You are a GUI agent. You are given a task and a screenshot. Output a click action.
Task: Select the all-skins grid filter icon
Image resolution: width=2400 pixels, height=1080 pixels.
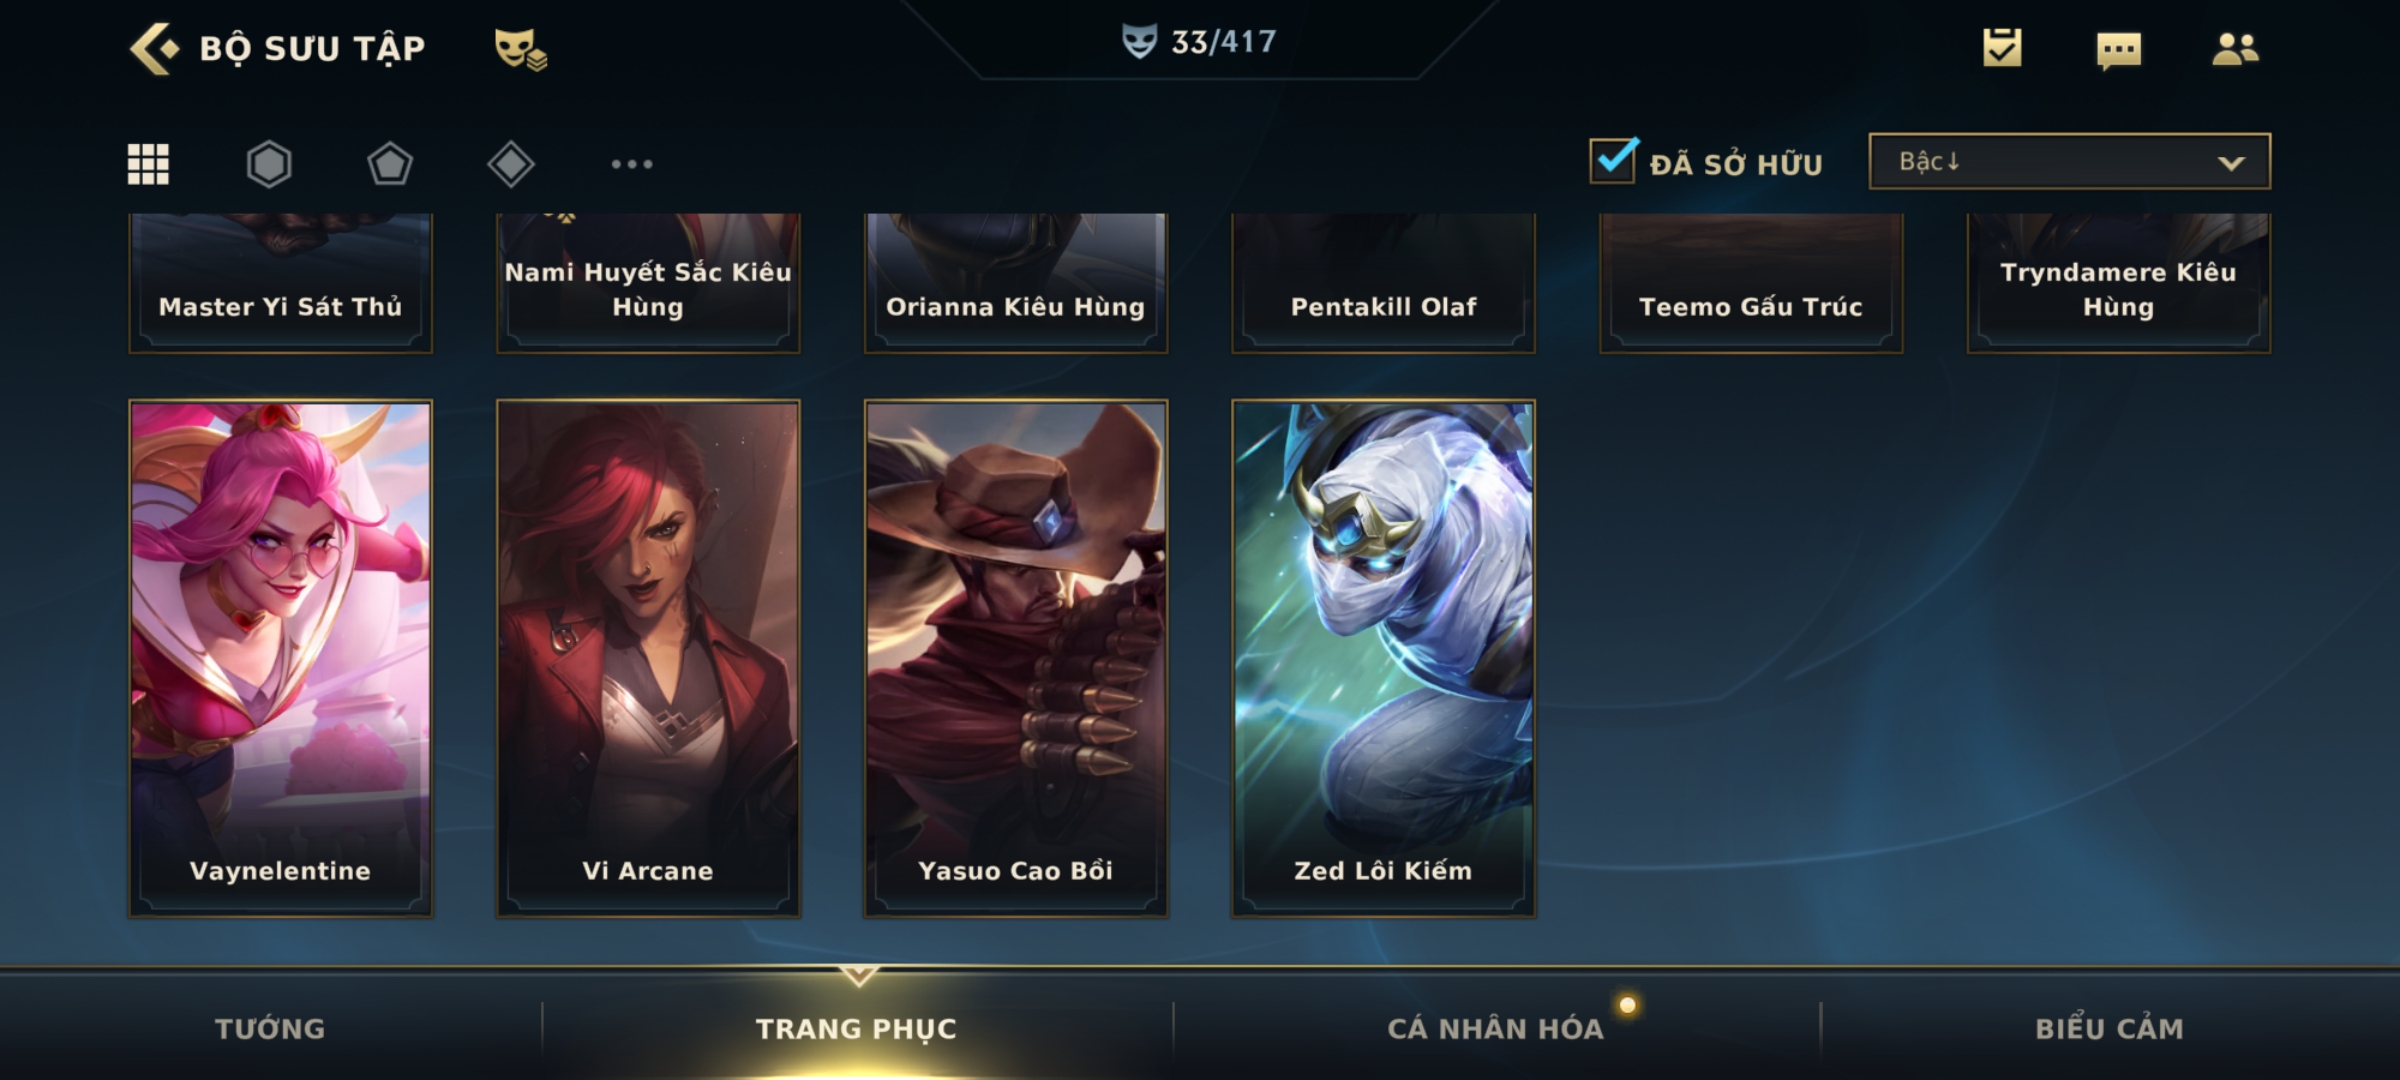(148, 164)
